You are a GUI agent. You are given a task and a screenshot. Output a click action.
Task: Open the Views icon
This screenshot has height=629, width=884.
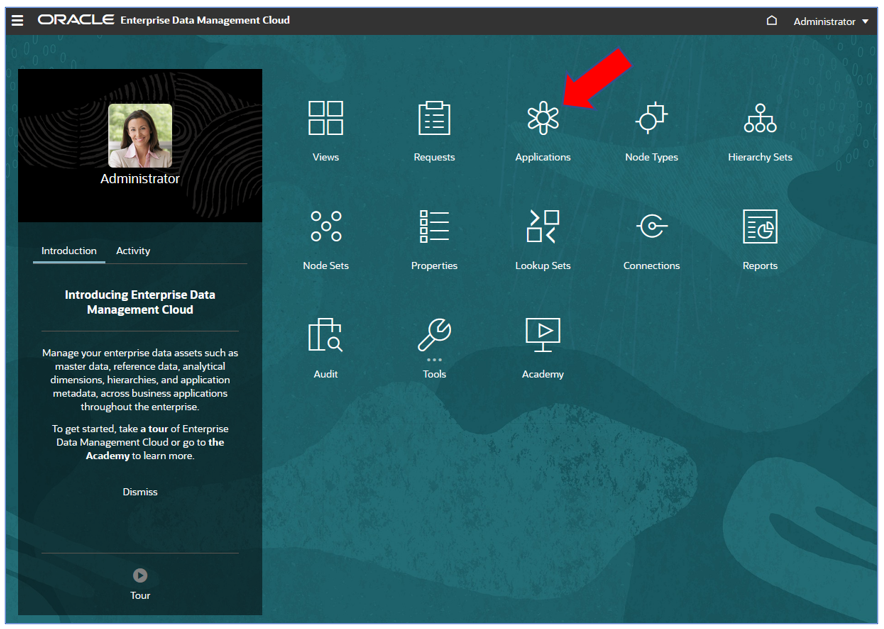(325, 118)
